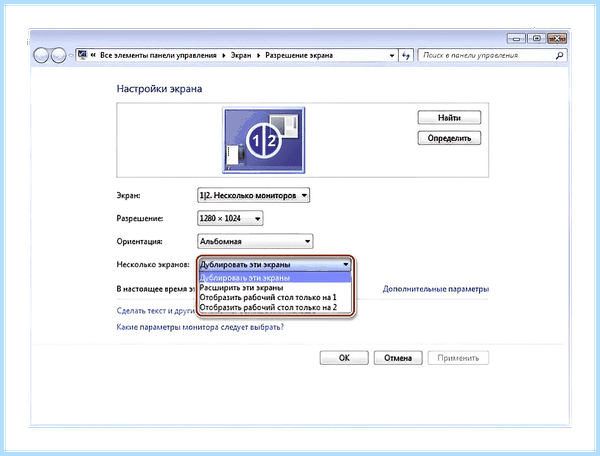This screenshot has height=456, width=600.
Task: Click the 'Применить' button
Action: tap(458, 358)
